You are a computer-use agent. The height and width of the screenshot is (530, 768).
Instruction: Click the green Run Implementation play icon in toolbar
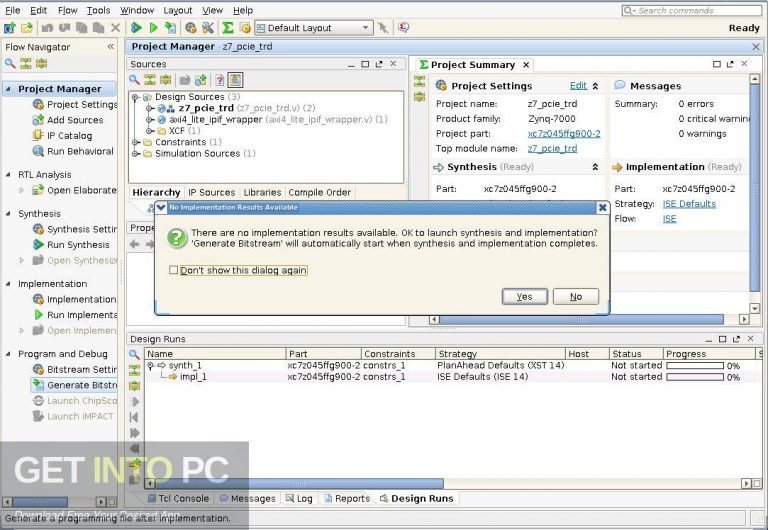pos(153,28)
